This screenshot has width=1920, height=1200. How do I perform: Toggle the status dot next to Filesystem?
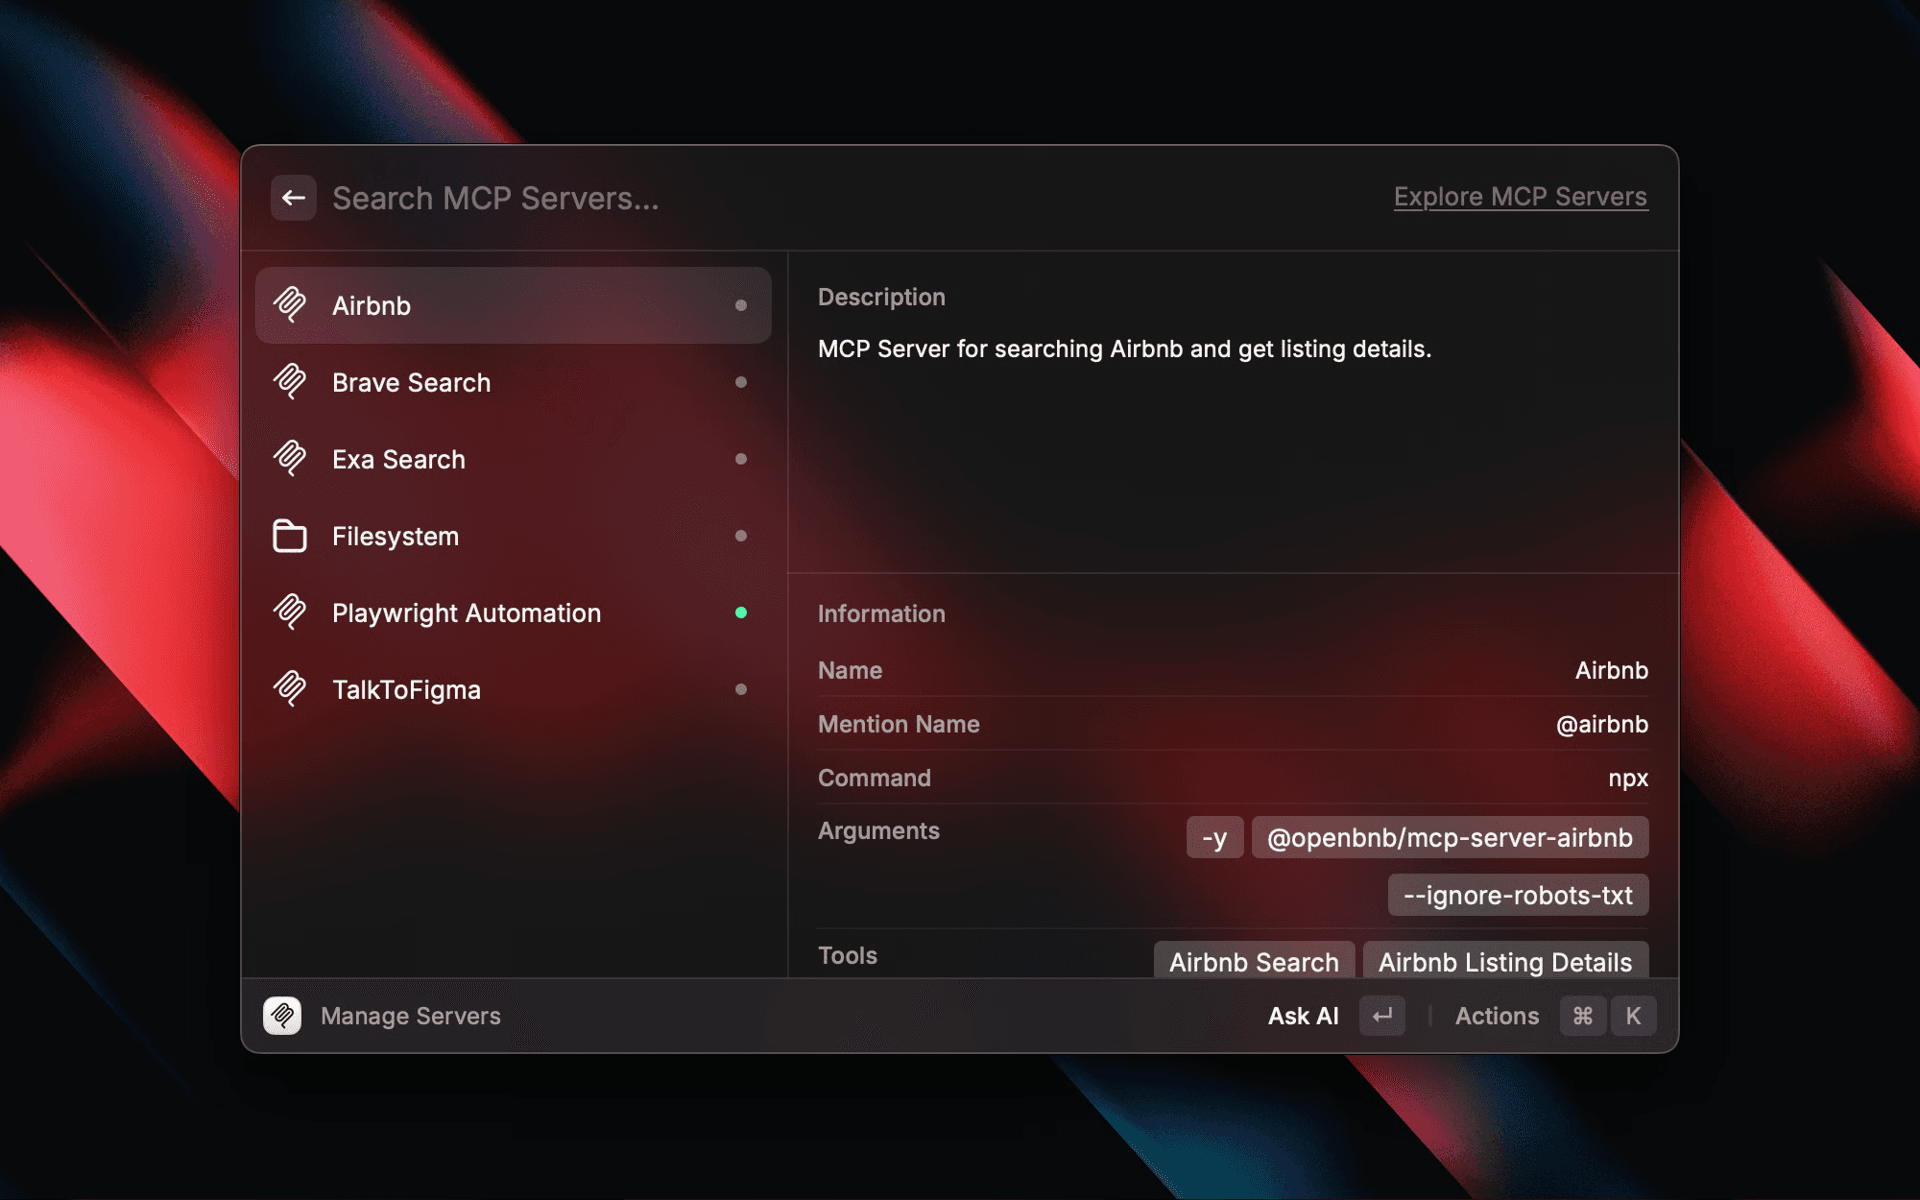point(741,536)
